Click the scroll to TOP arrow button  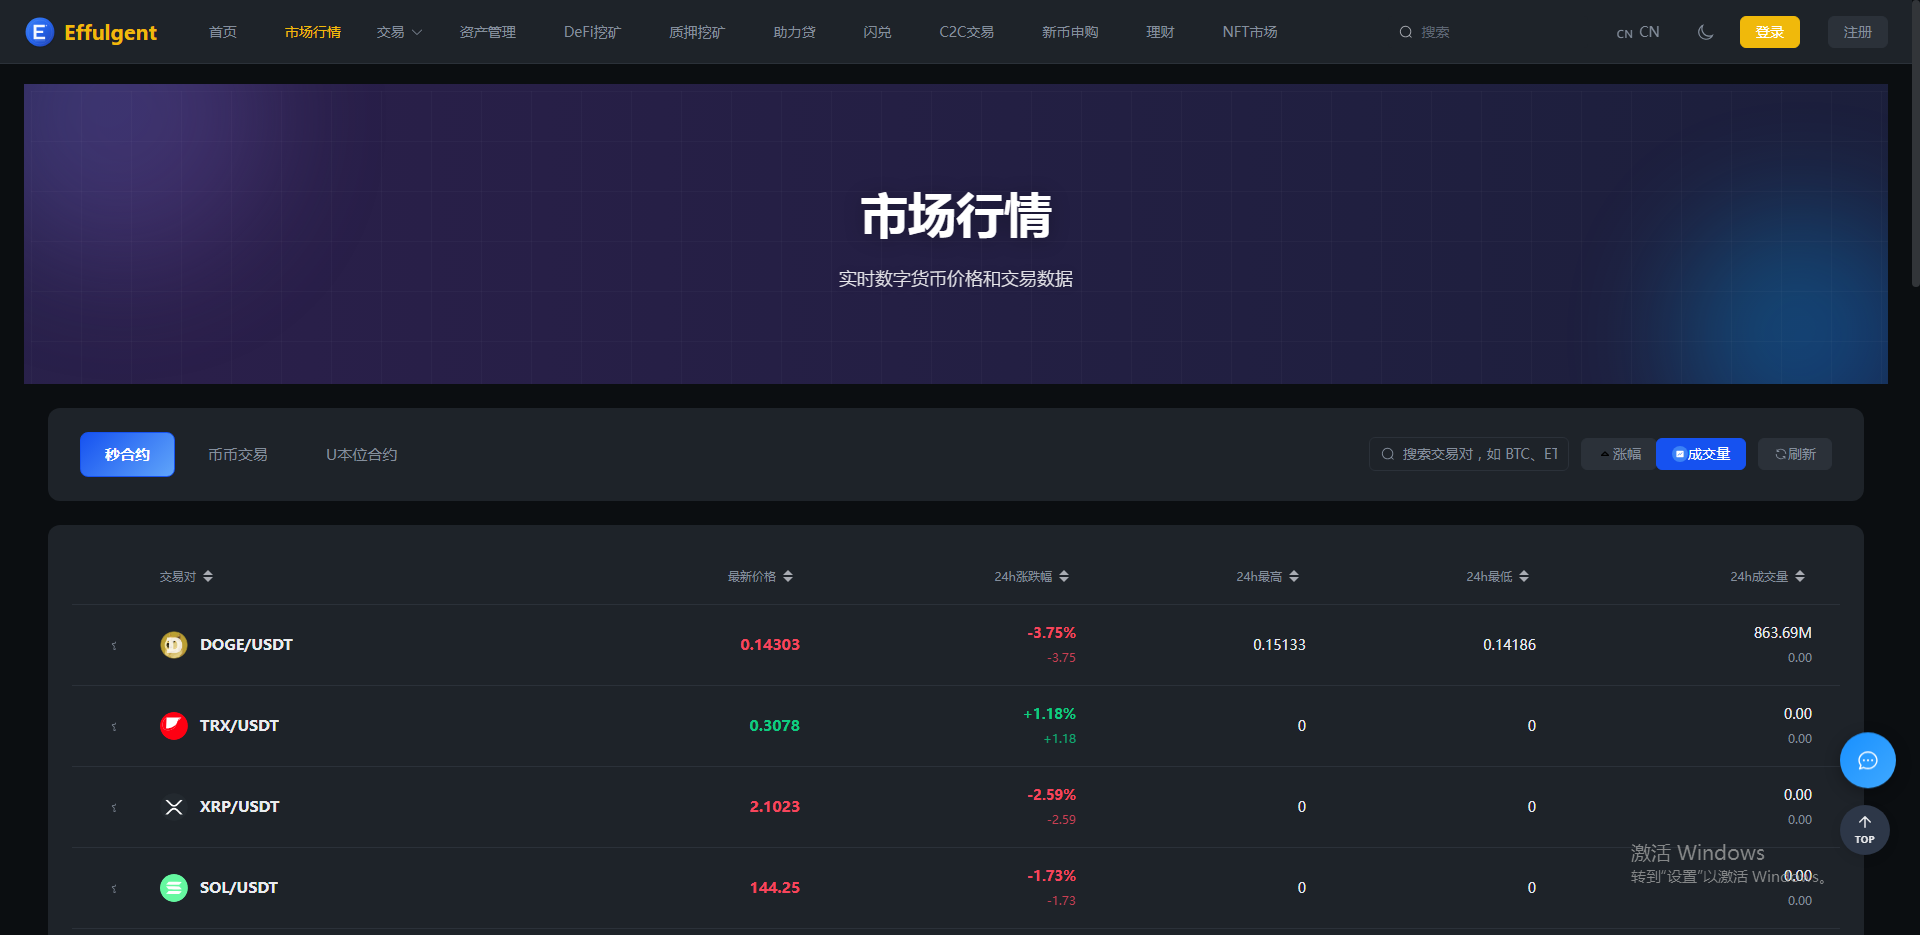click(1864, 830)
